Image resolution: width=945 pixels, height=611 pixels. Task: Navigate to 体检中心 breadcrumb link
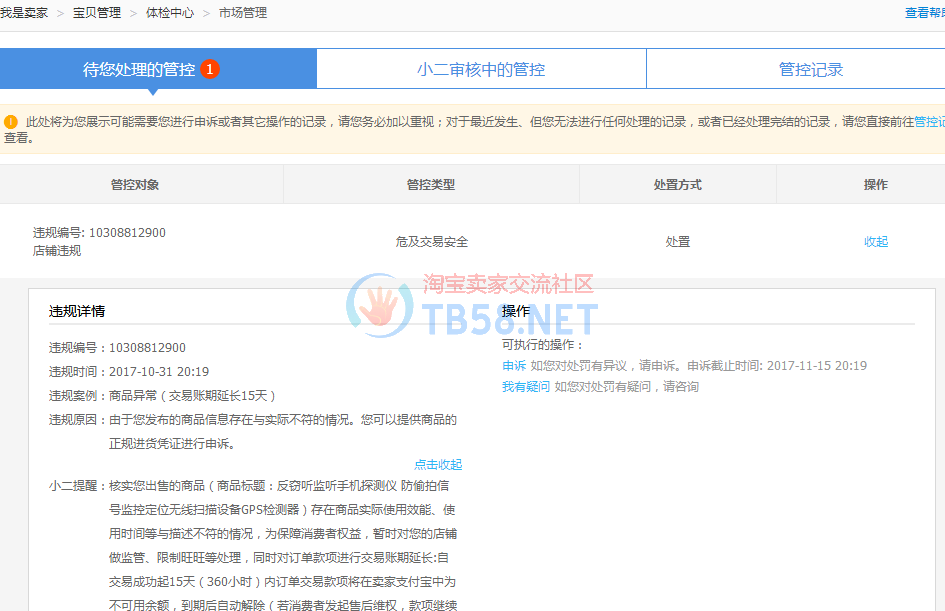pyautogui.click(x=170, y=13)
